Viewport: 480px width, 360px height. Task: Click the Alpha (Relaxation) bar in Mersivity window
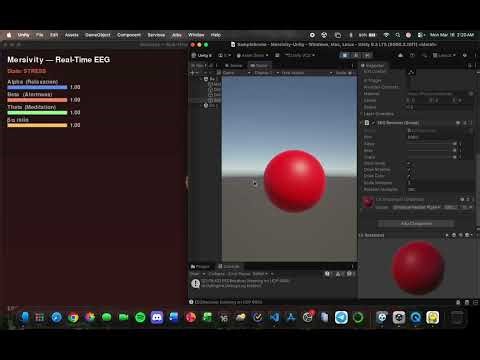[37, 87]
